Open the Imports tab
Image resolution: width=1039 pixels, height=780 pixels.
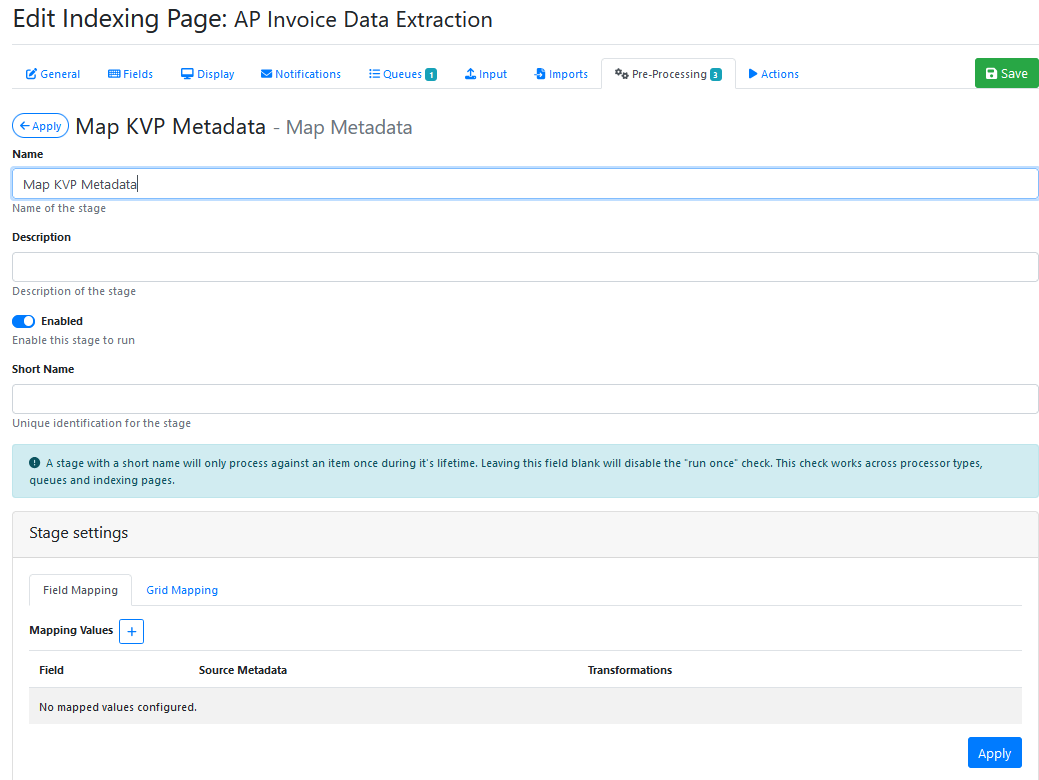point(561,74)
